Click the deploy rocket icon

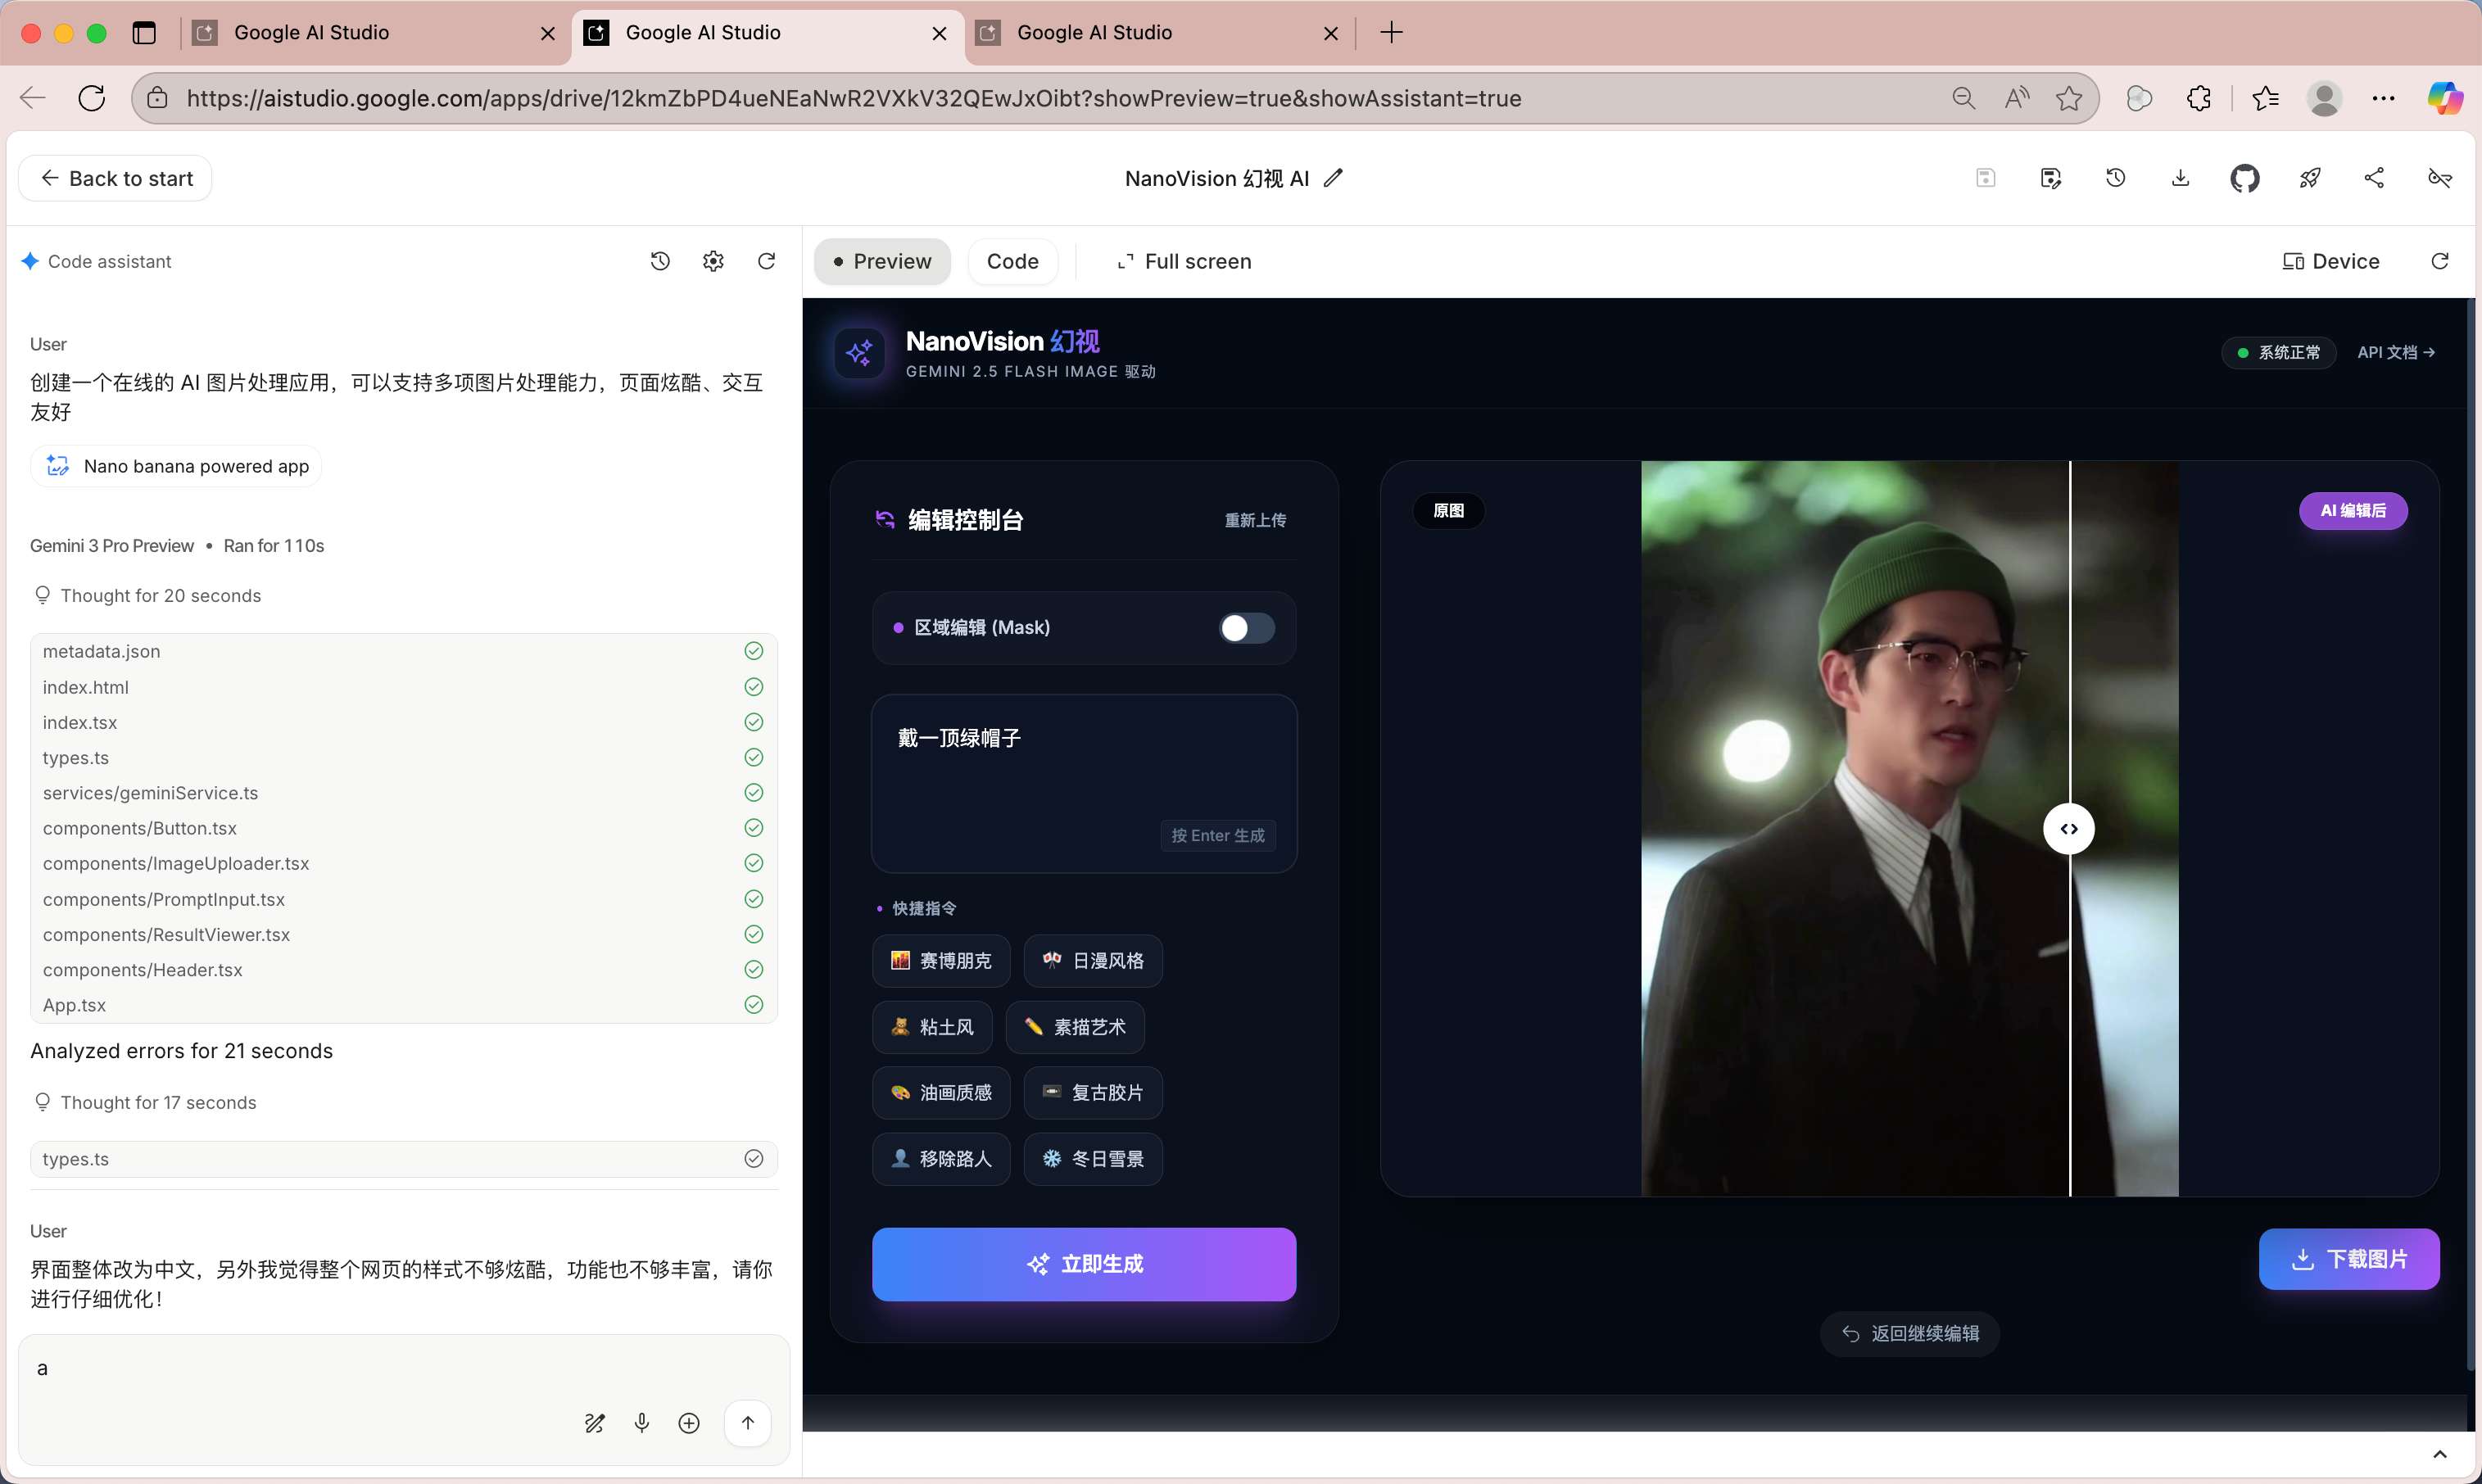[2309, 179]
